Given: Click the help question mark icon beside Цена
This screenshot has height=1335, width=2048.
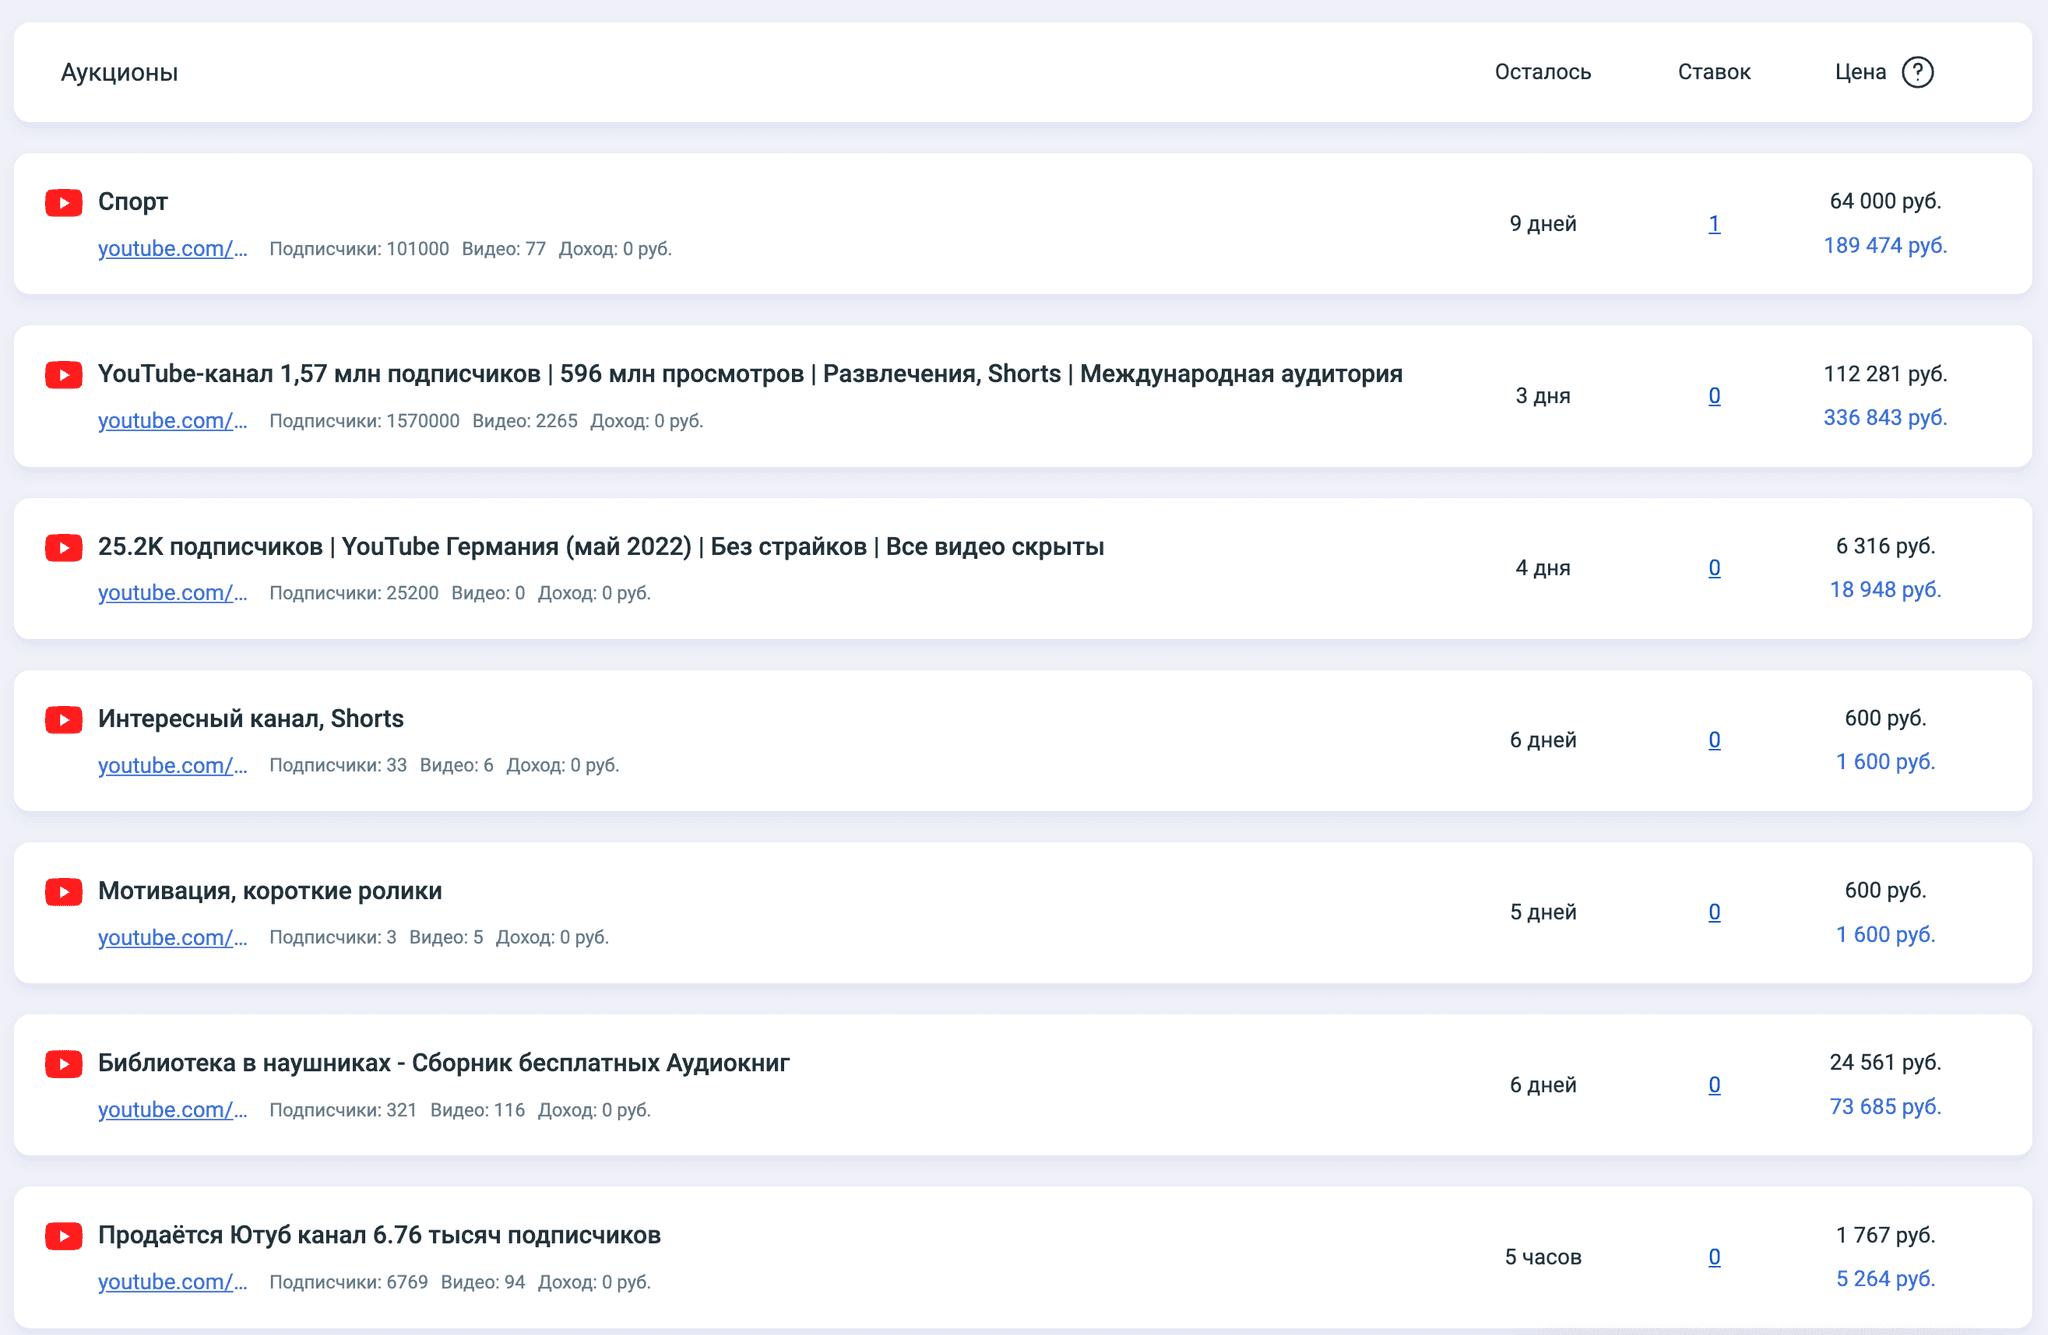Looking at the screenshot, I should click(x=1917, y=72).
